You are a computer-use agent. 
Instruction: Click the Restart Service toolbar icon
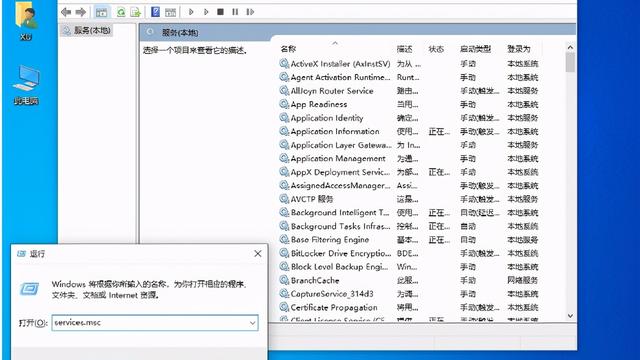250,12
